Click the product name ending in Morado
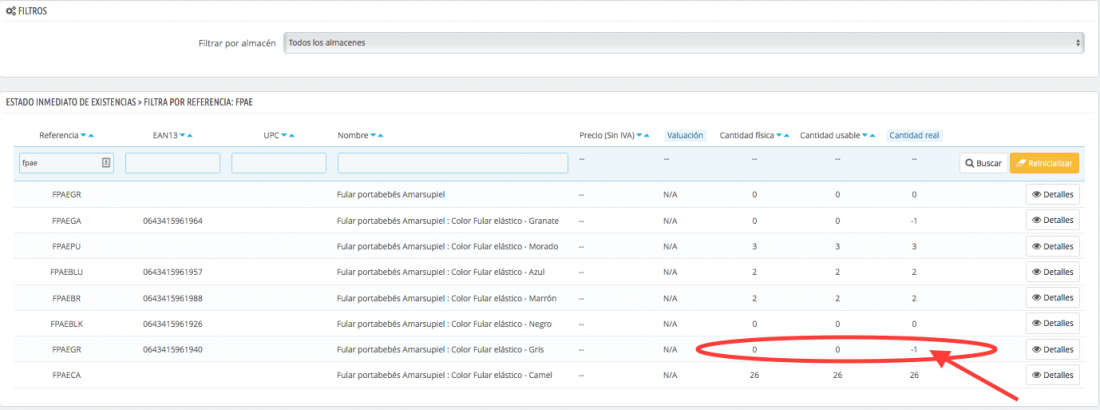Image resolution: width=1100 pixels, height=410 pixels. 448,246
